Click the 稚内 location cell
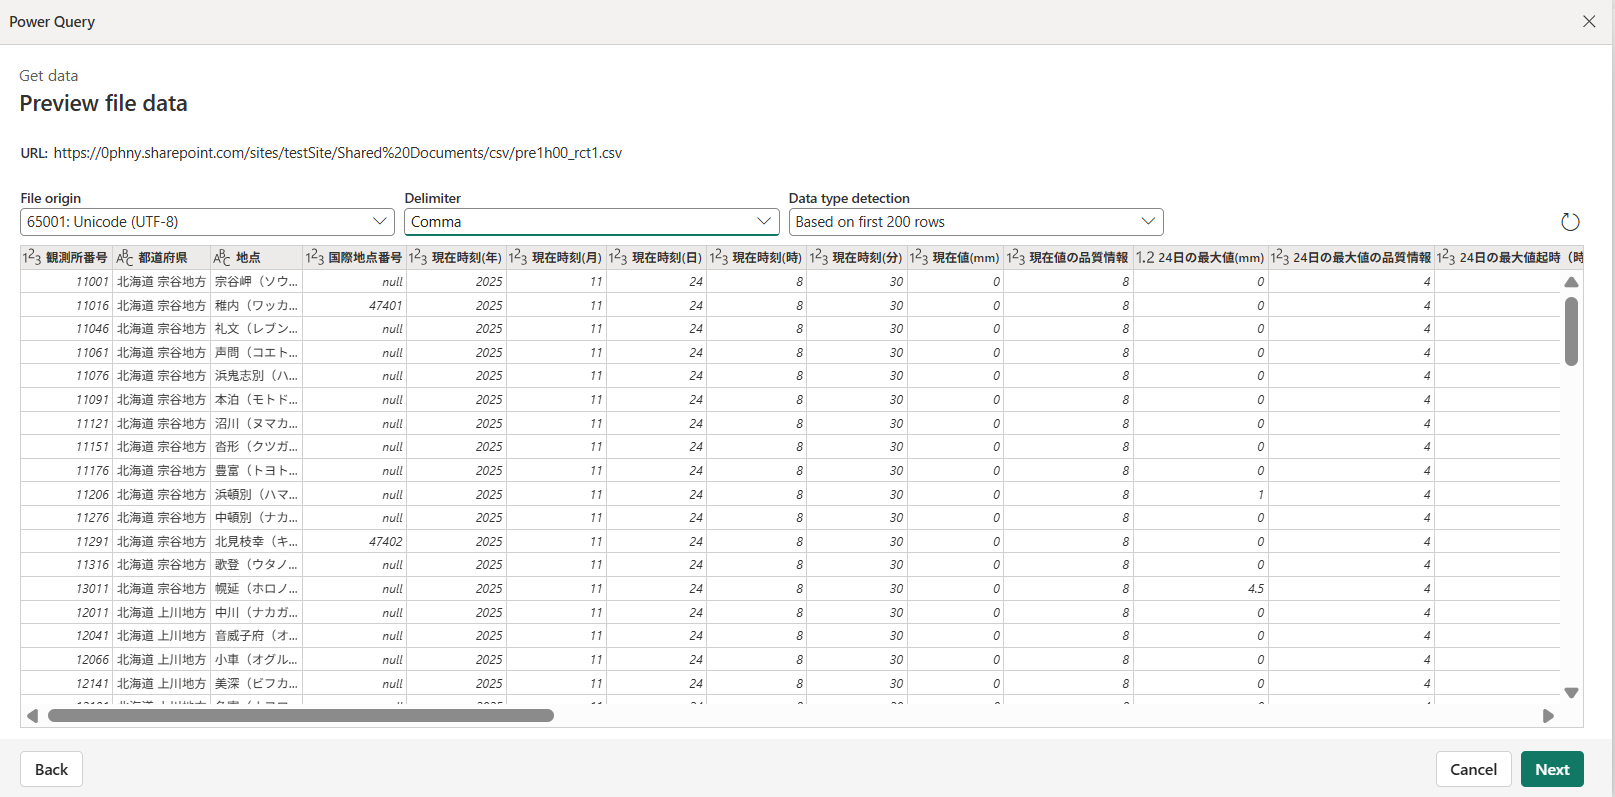The height and width of the screenshot is (797, 1615). (x=257, y=305)
